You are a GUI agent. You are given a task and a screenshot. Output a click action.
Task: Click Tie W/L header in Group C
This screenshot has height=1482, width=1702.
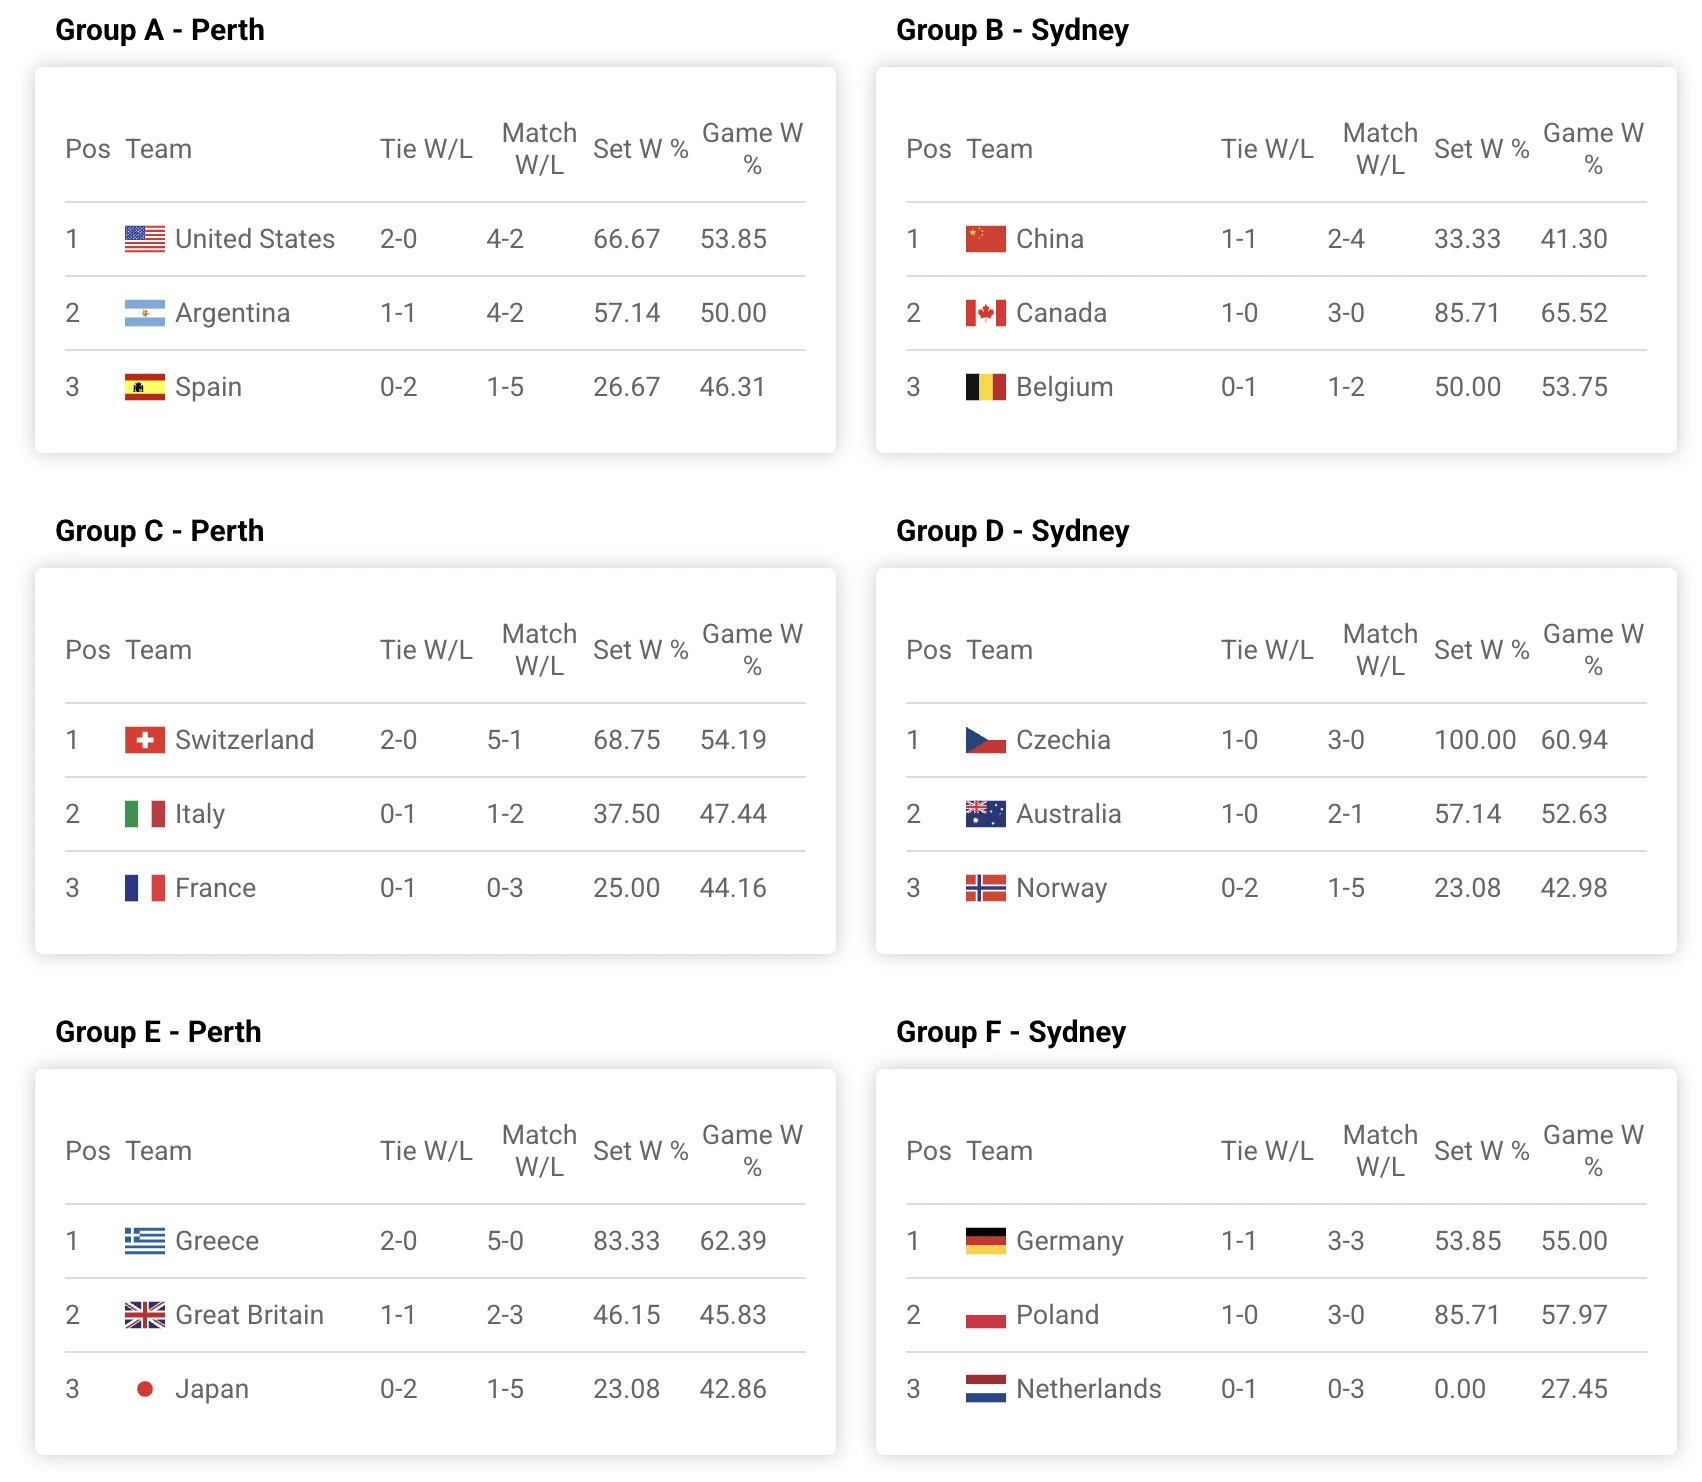(x=426, y=650)
